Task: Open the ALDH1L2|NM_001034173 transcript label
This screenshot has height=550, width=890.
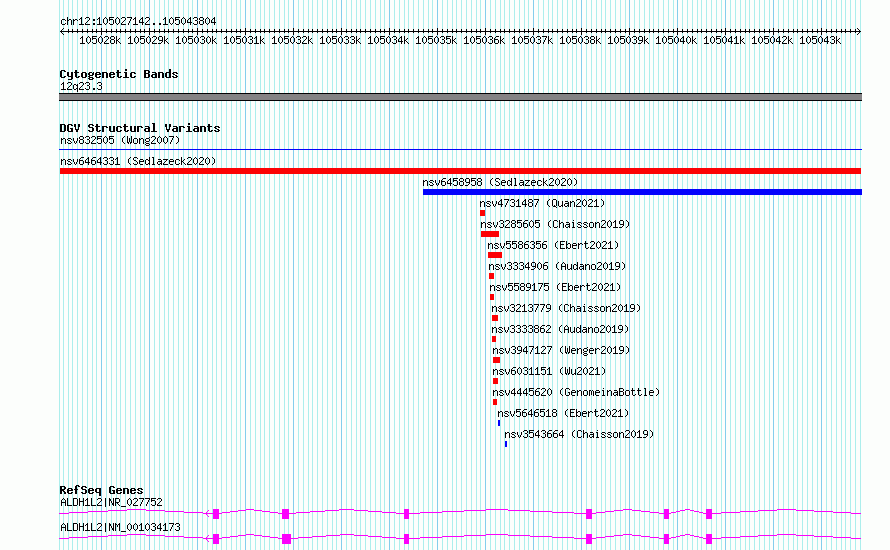Action: (x=120, y=527)
